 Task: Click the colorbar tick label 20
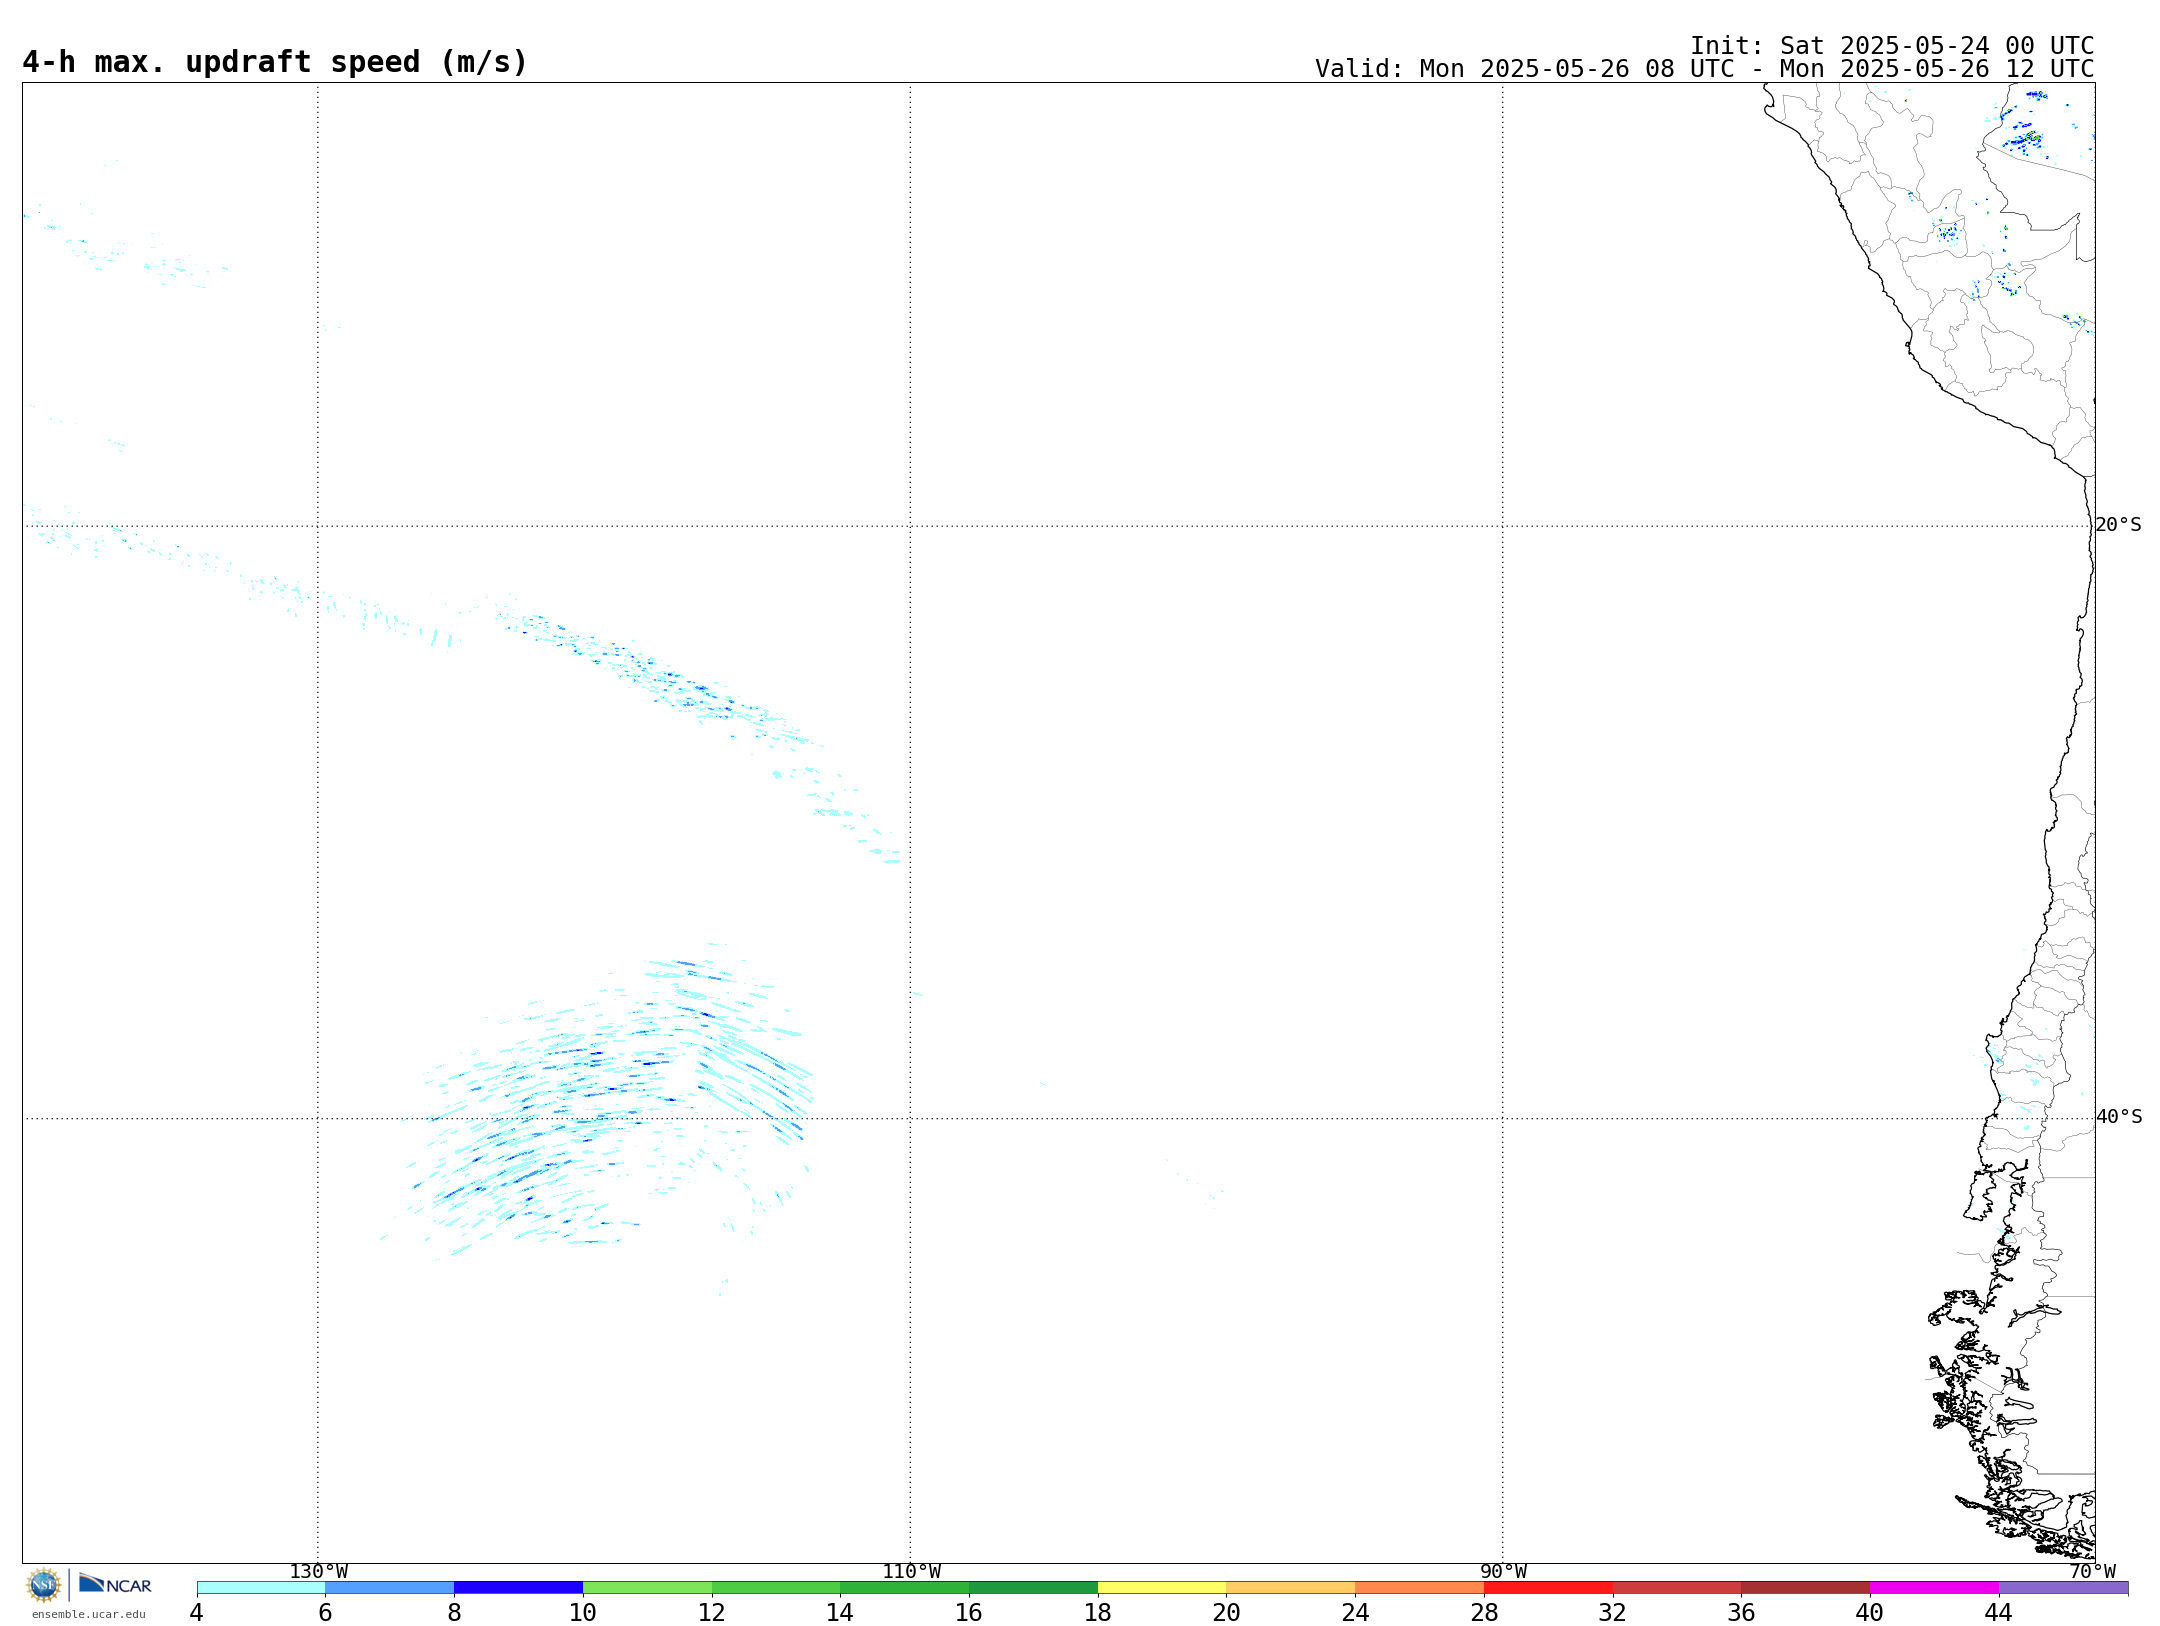click(1227, 1613)
